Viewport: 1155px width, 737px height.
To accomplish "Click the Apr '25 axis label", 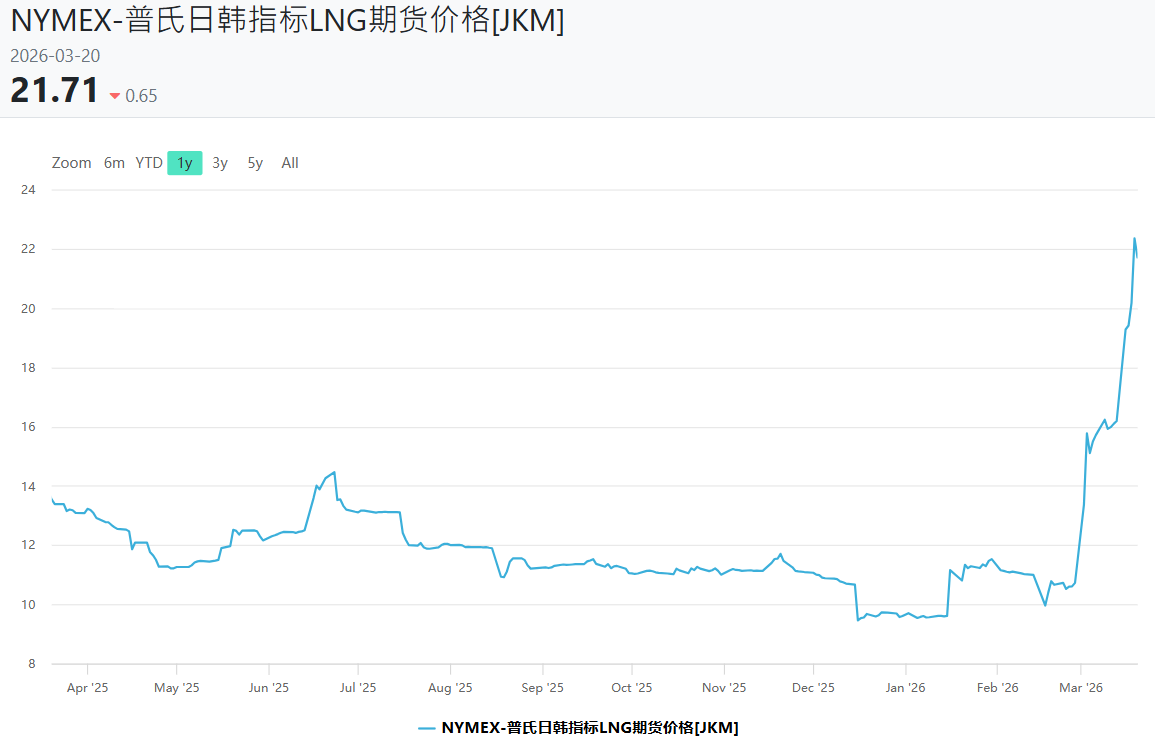I will (x=87, y=687).
